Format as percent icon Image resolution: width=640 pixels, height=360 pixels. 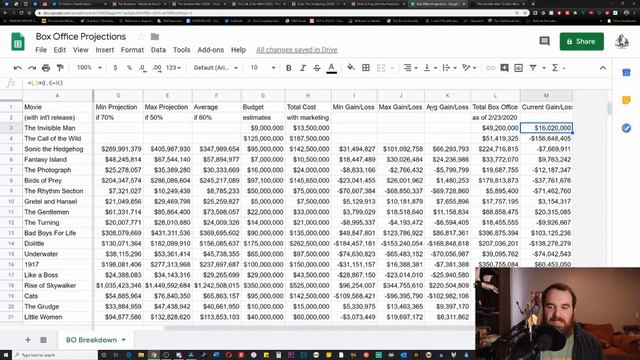pyautogui.click(x=129, y=68)
